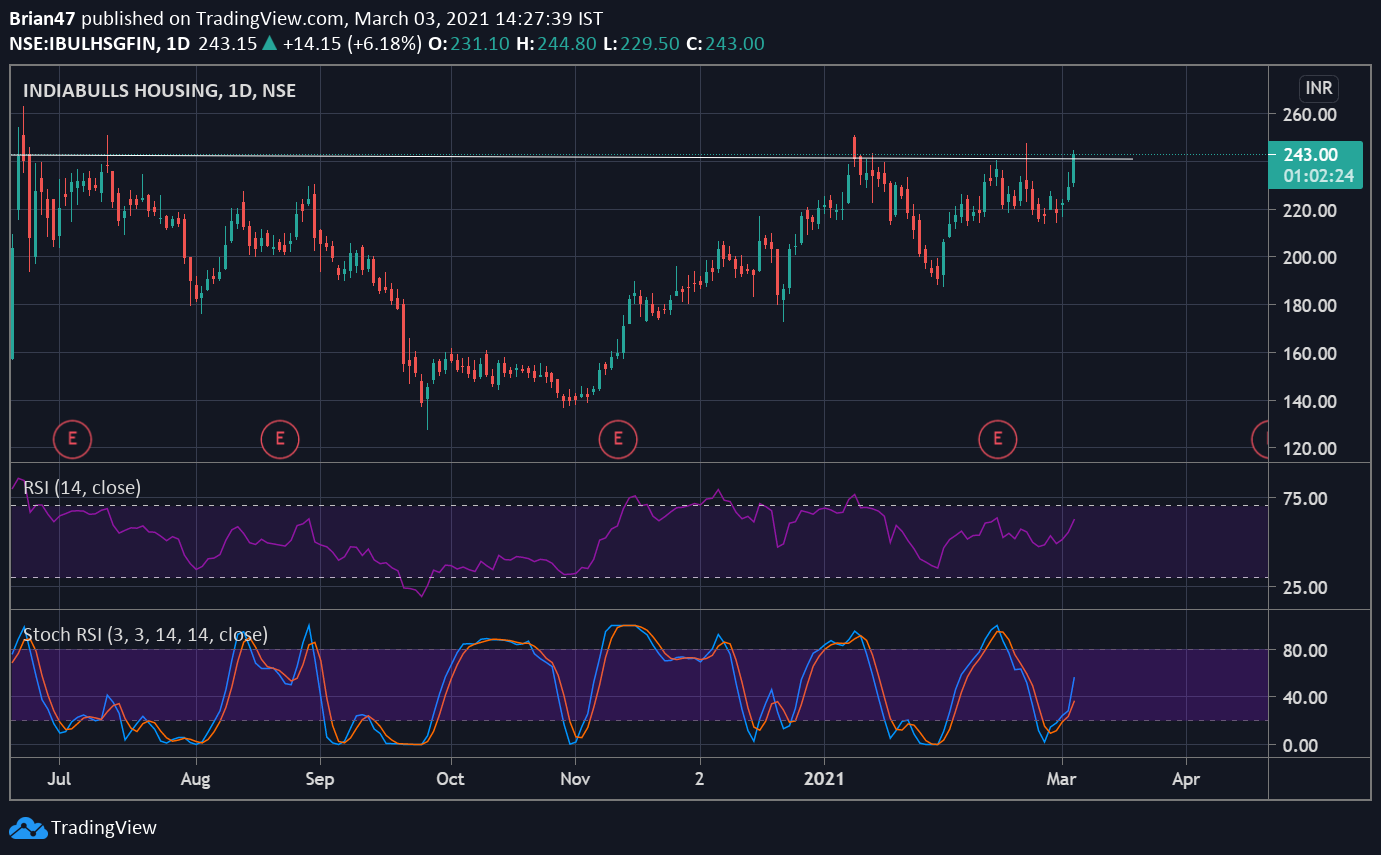Click the +14.15 (+6.18%) change value
1381x855 pixels.
351,43
